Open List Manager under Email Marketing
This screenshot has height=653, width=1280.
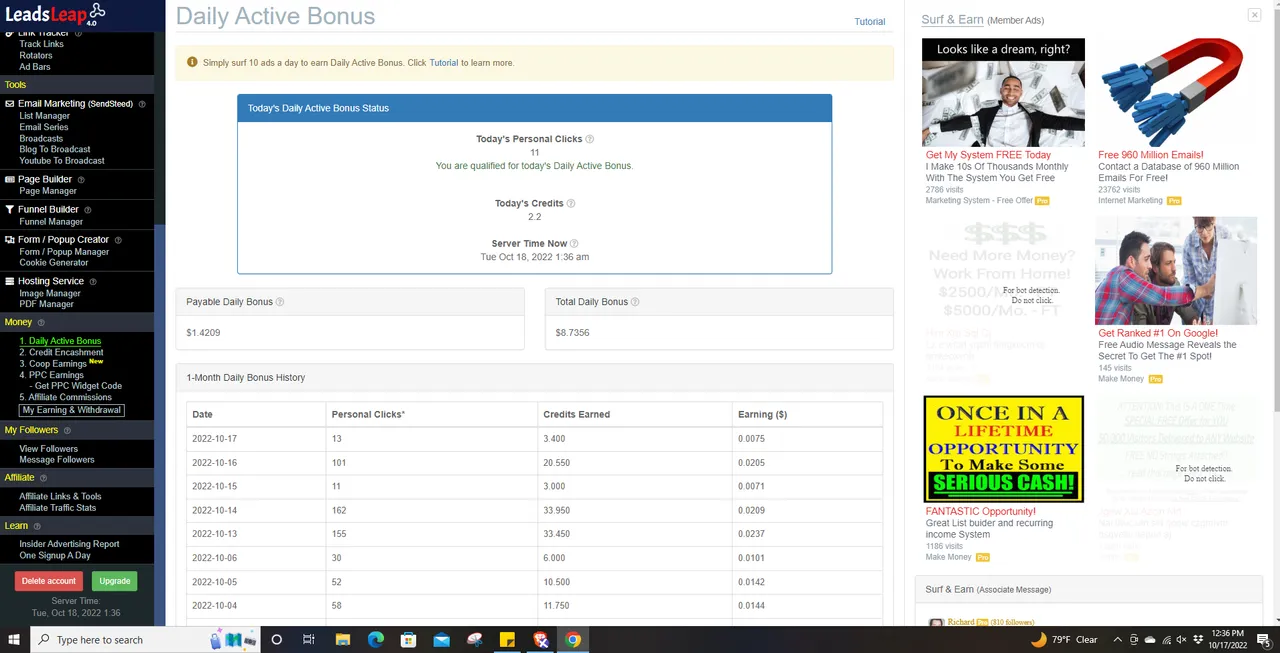click(x=44, y=116)
